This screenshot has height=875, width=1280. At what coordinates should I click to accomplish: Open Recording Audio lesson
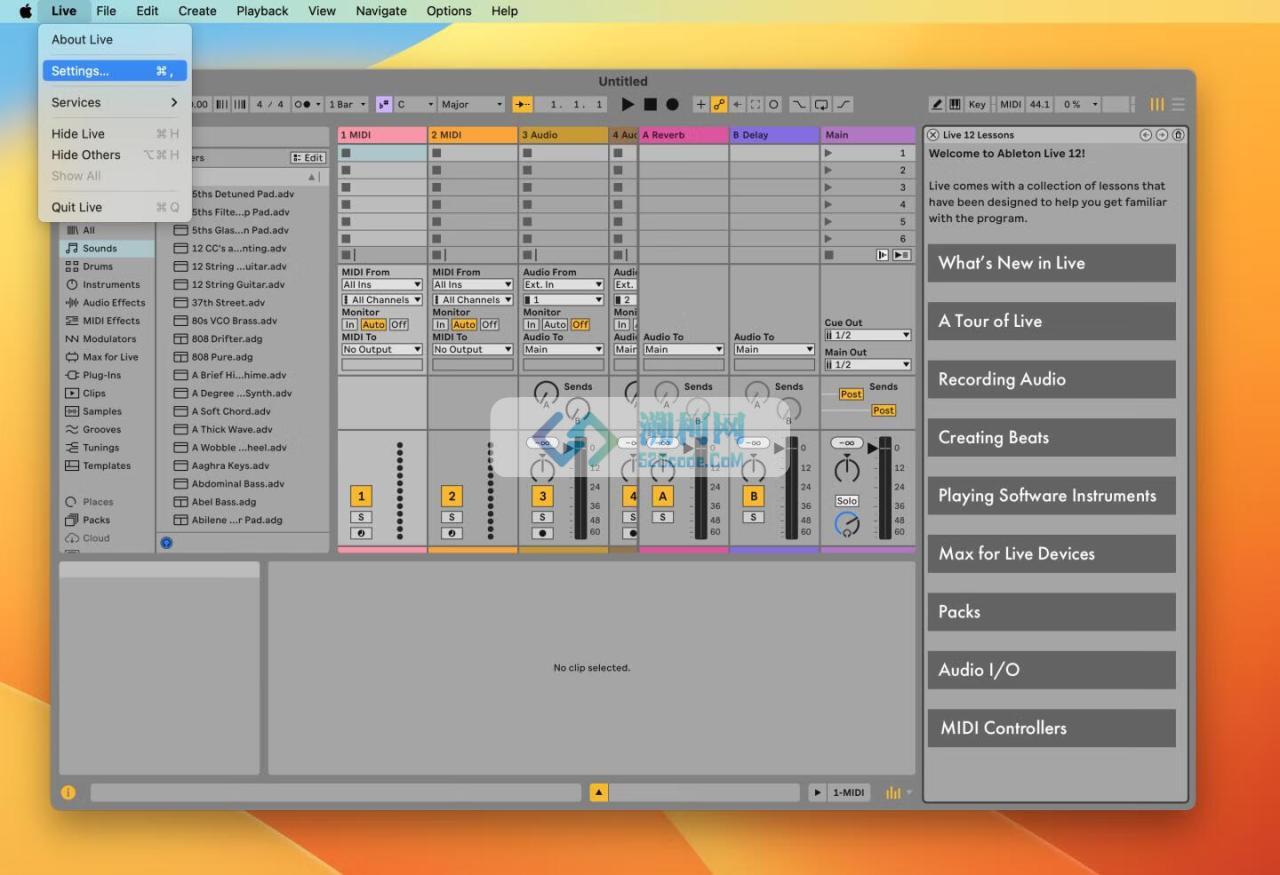pyautogui.click(x=1051, y=379)
